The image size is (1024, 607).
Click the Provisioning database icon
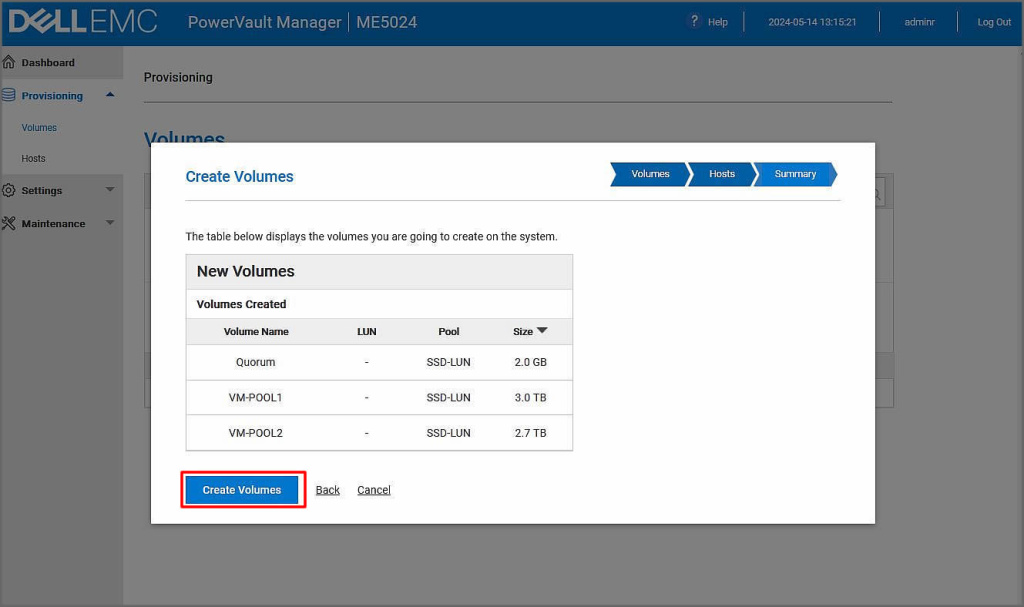pyautogui.click(x=9, y=96)
